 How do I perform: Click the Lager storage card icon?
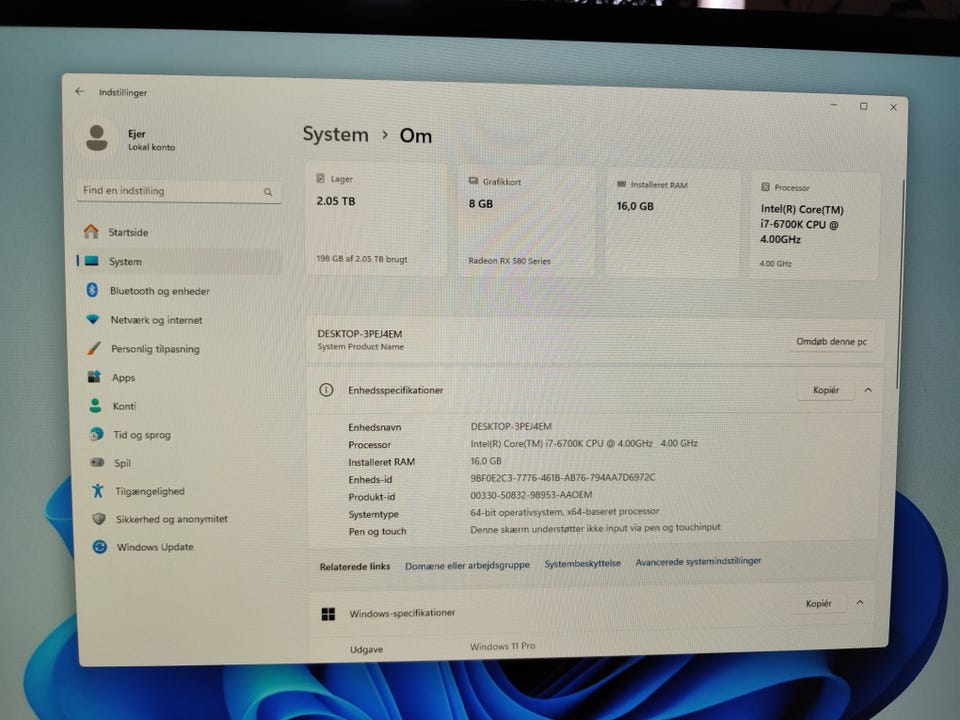(x=320, y=178)
